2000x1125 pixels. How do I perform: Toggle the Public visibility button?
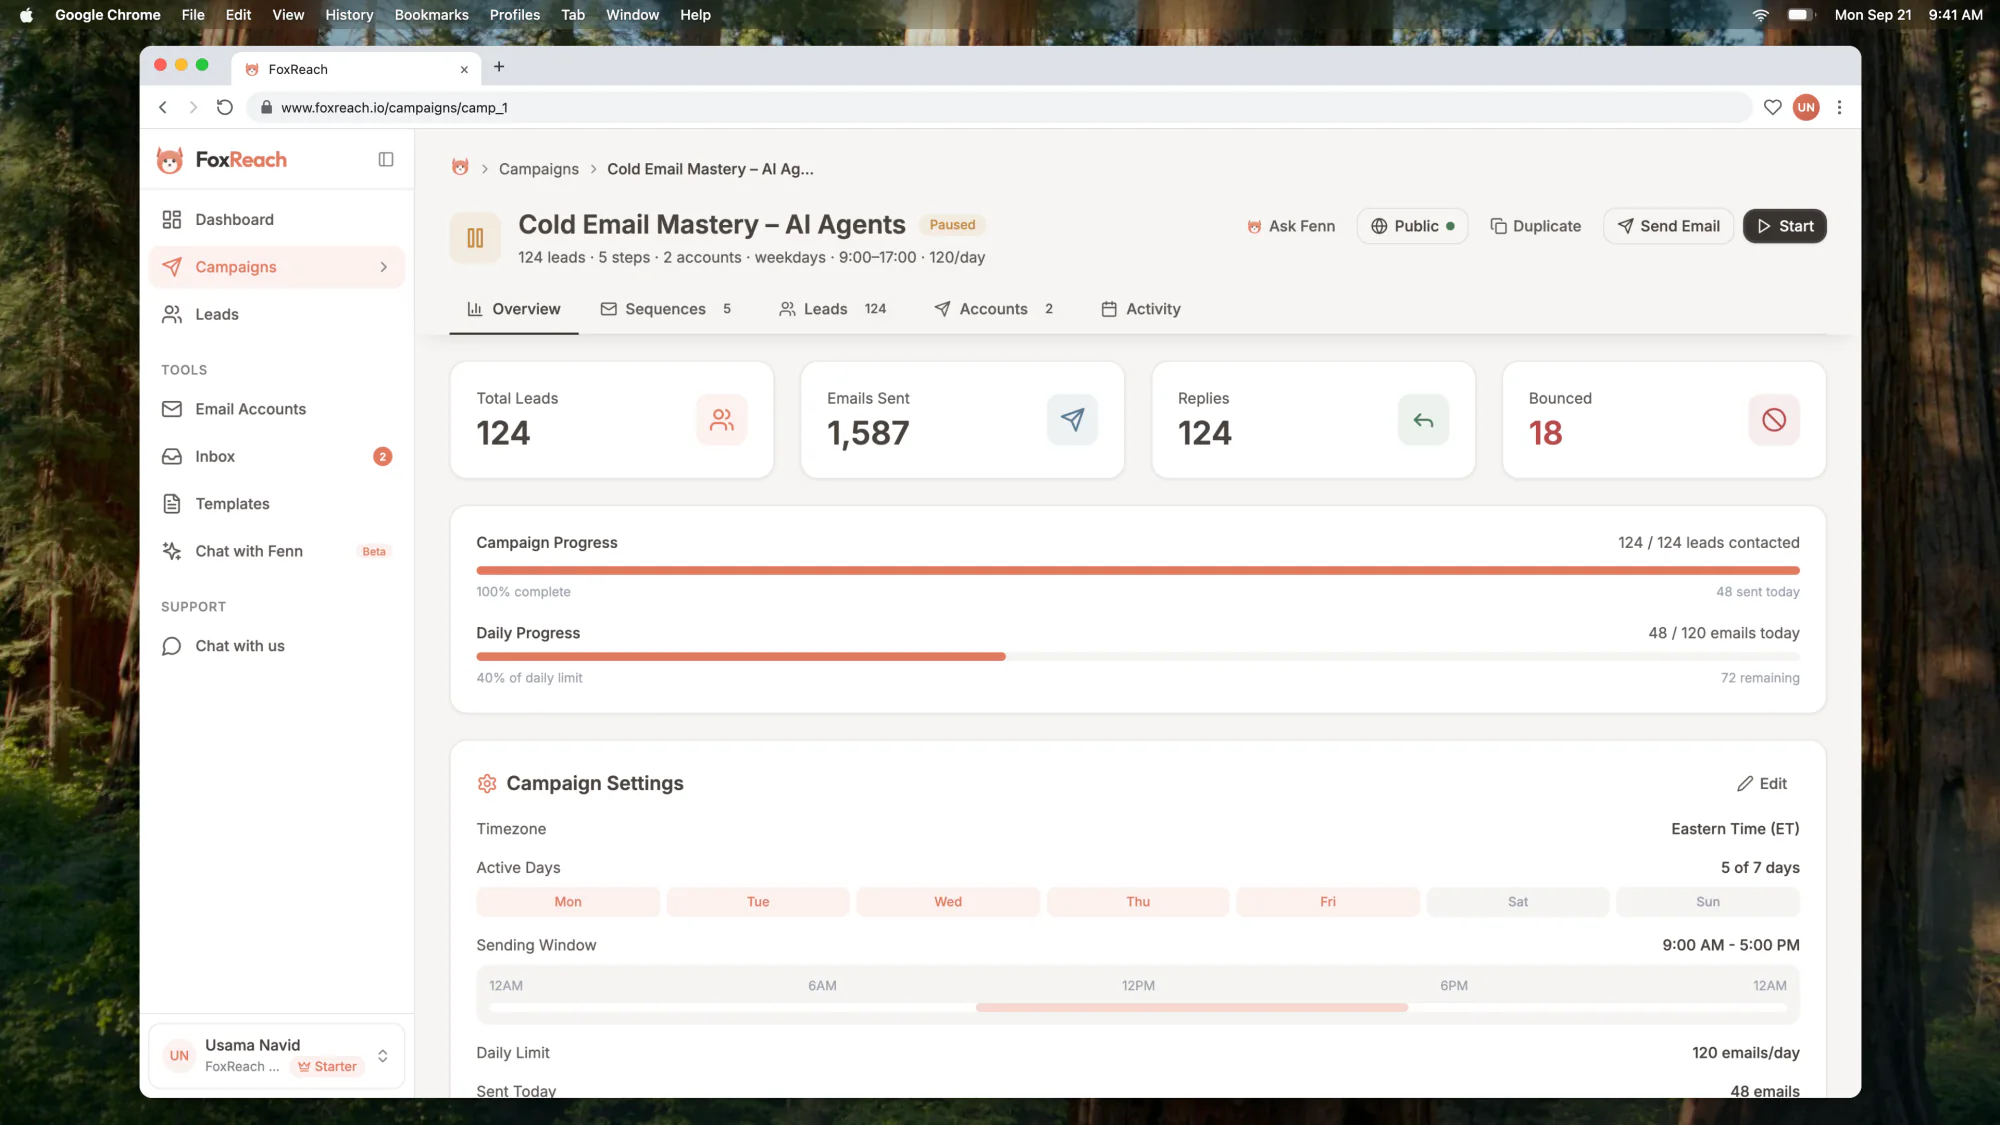click(1412, 226)
